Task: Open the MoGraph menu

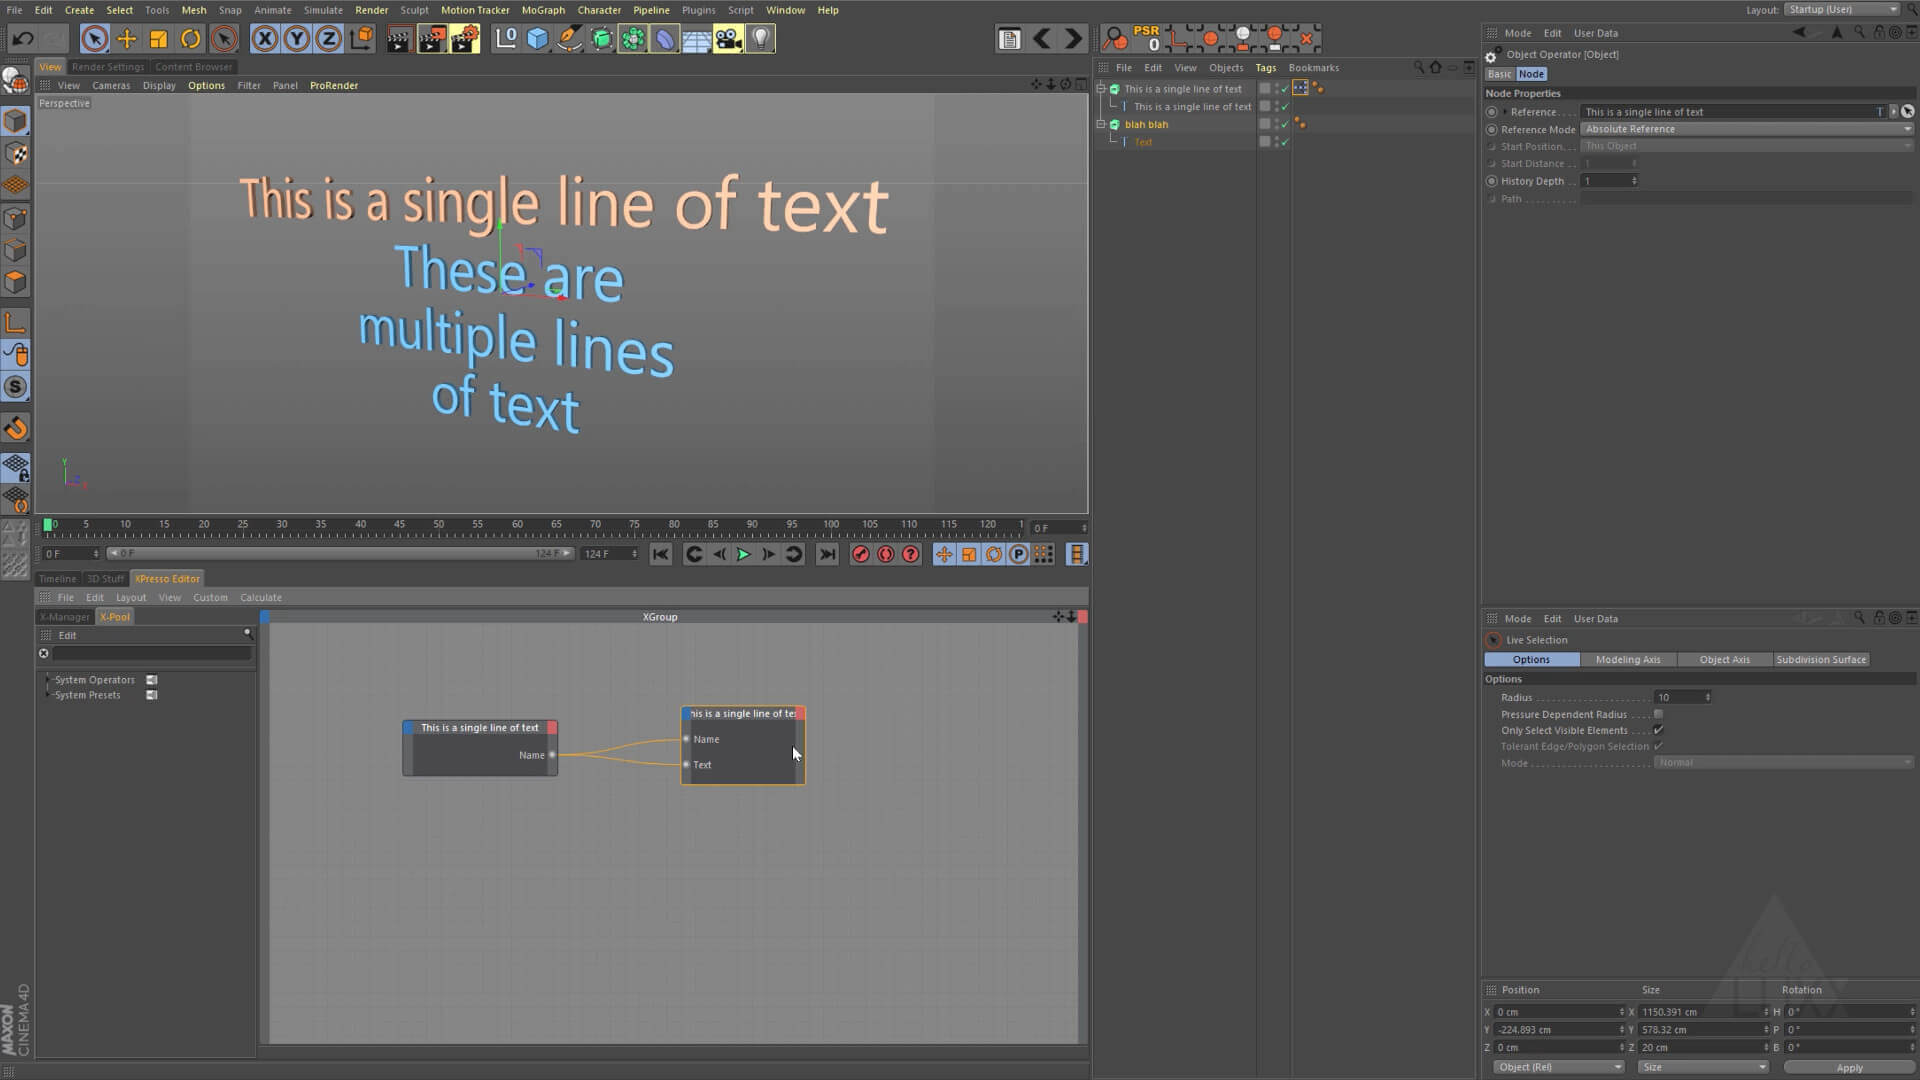Action: (x=543, y=10)
